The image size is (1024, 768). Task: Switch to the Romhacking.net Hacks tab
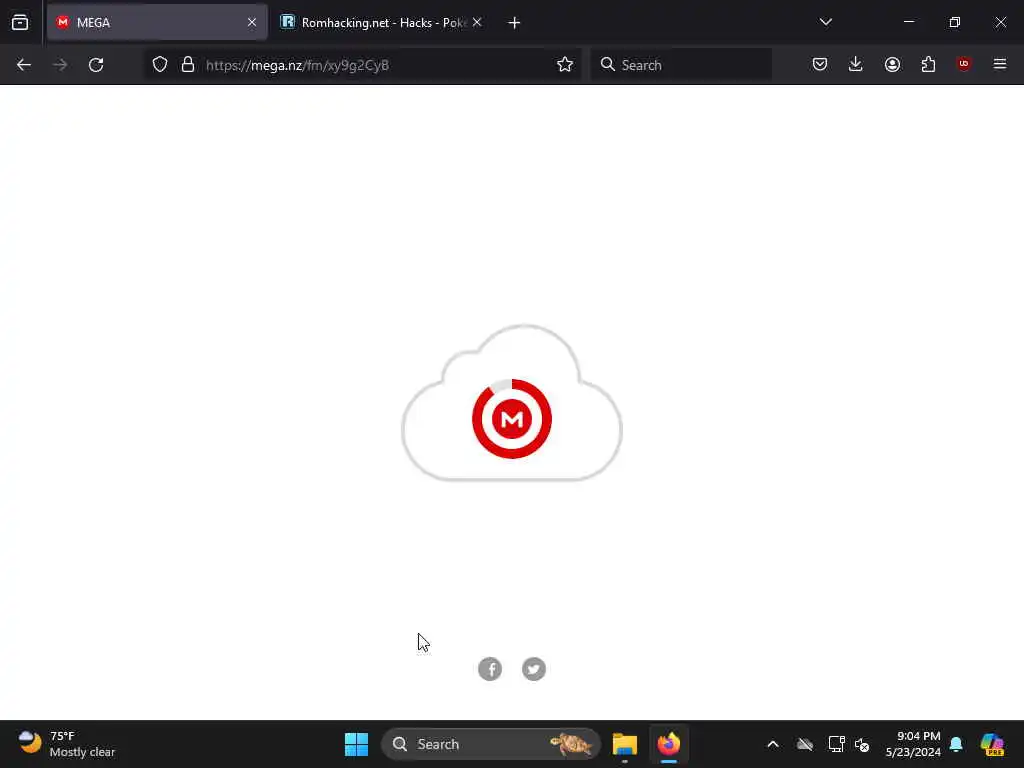pos(382,22)
